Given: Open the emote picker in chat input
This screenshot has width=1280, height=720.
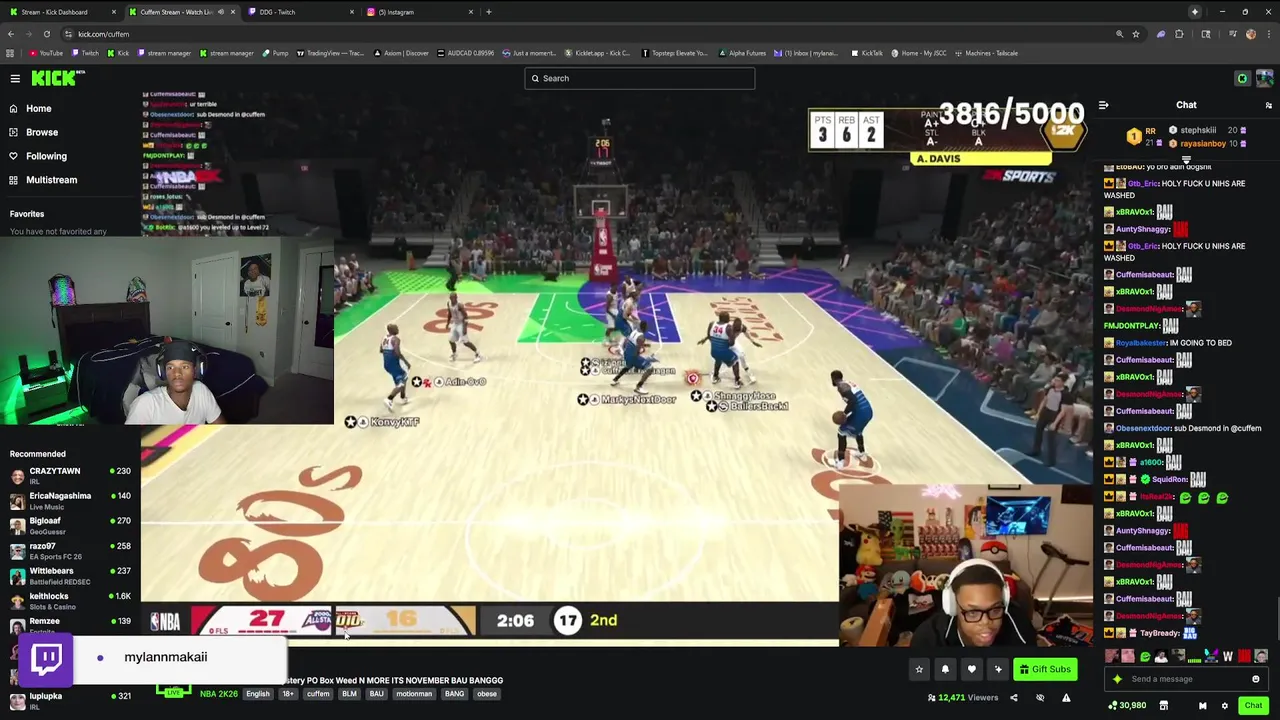Looking at the screenshot, I should [x=1256, y=679].
